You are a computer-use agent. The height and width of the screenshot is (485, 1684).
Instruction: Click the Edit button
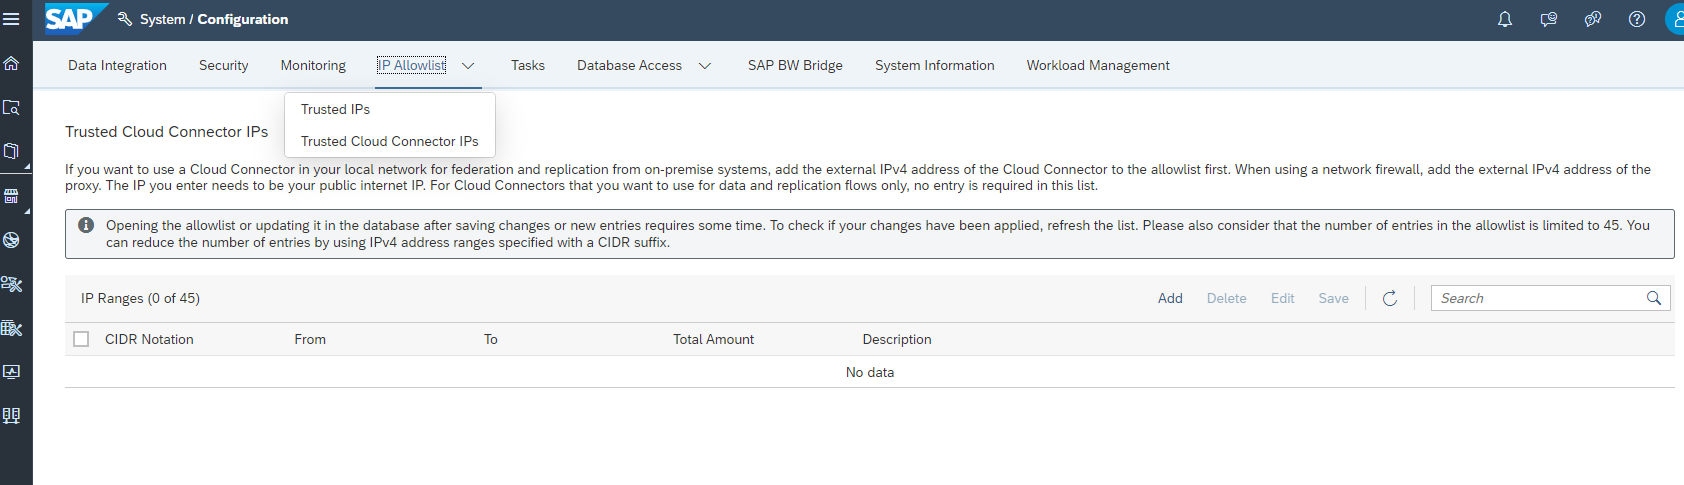(1283, 298)
